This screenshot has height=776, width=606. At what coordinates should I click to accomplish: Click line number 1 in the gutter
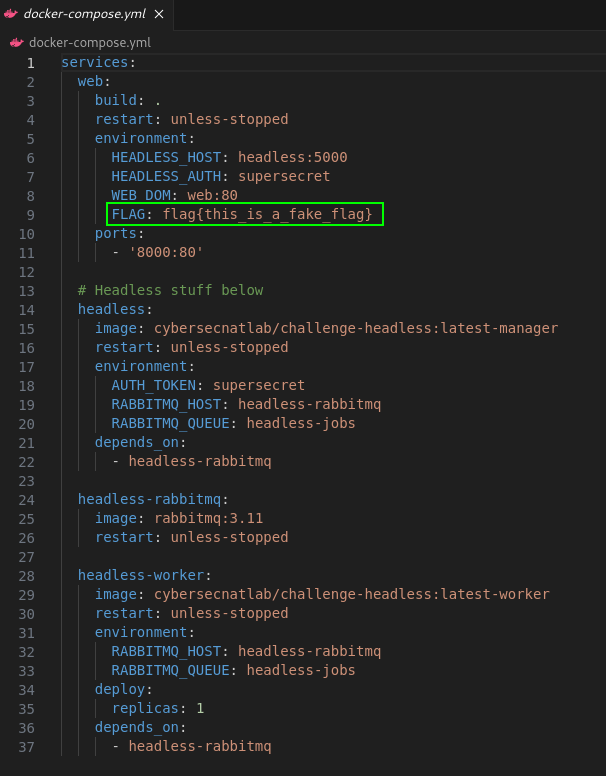(31, 63)
